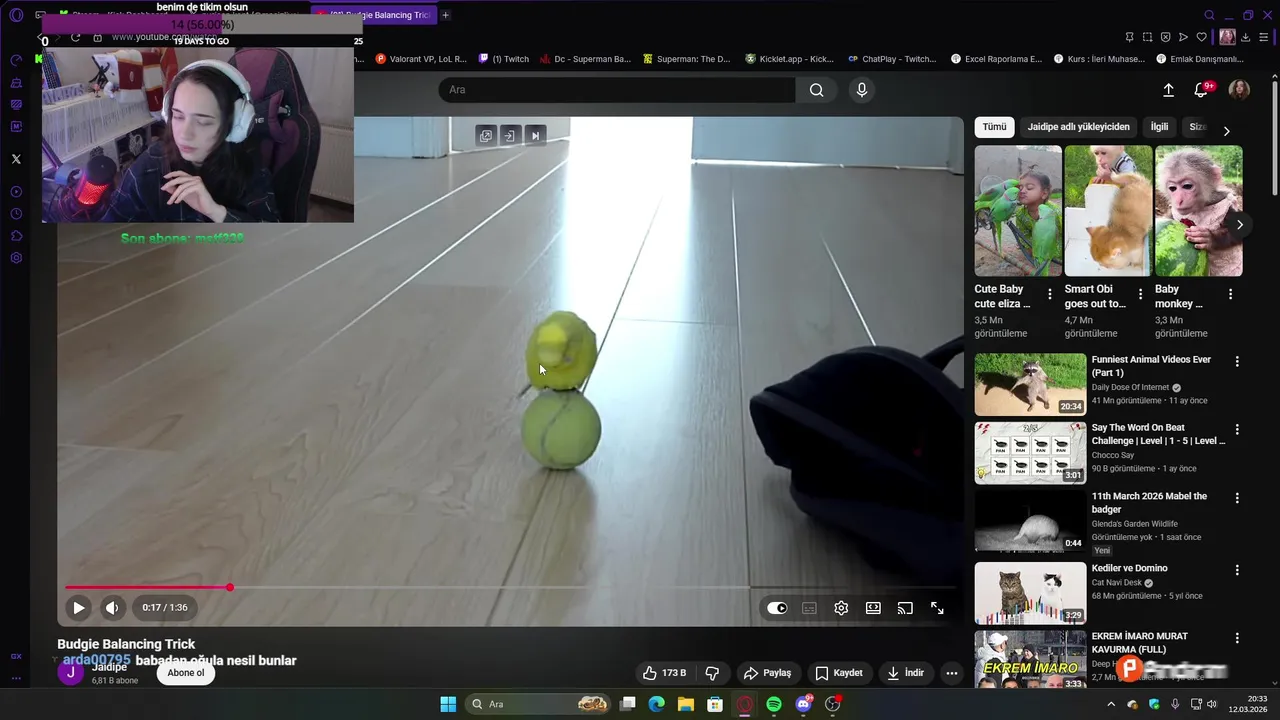Viewport: 1280px width, 720px height.
Task: Select the Tümü filter chip
Action: tap(994, 127)
